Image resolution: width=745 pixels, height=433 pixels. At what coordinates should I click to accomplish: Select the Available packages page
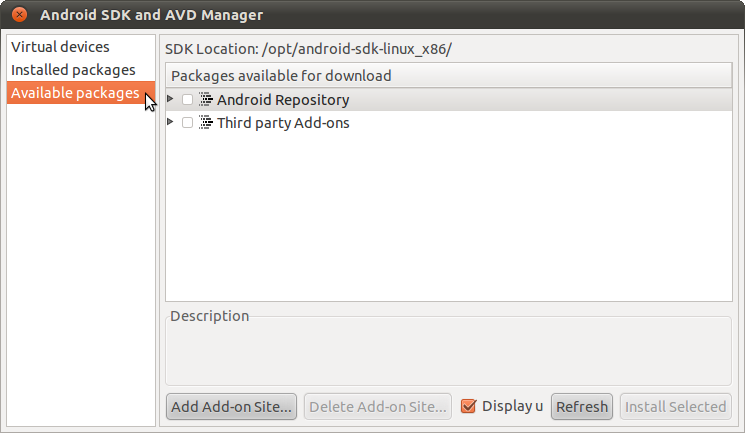pyautogui.click(x=75, y=93)
